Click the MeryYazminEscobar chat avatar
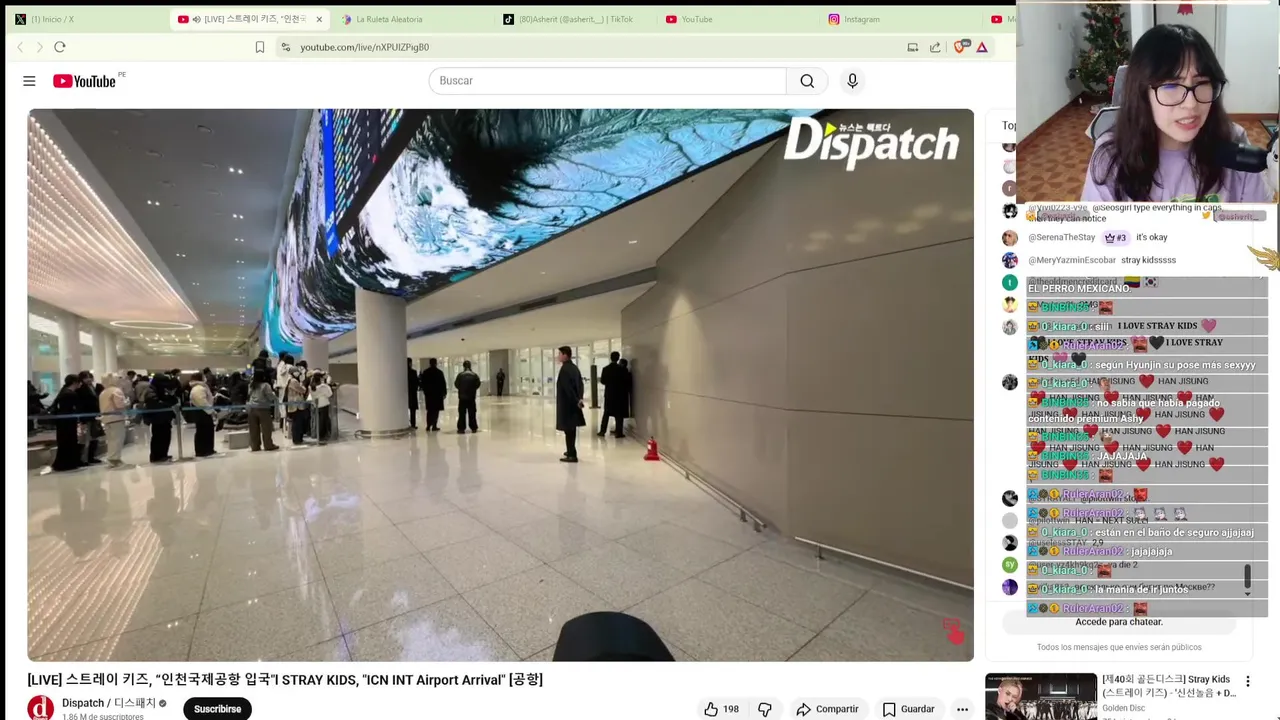 [1010, 260]
